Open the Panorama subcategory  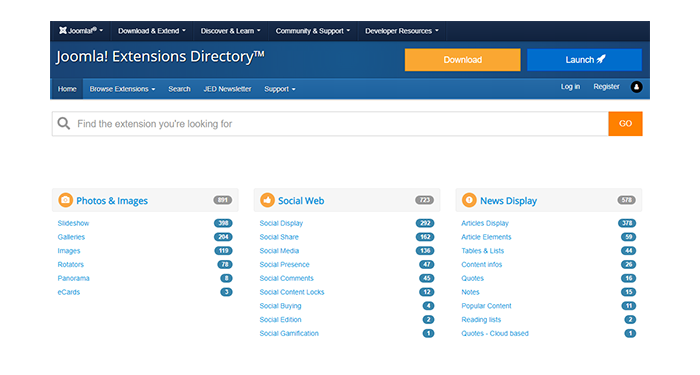coord(73,278)
